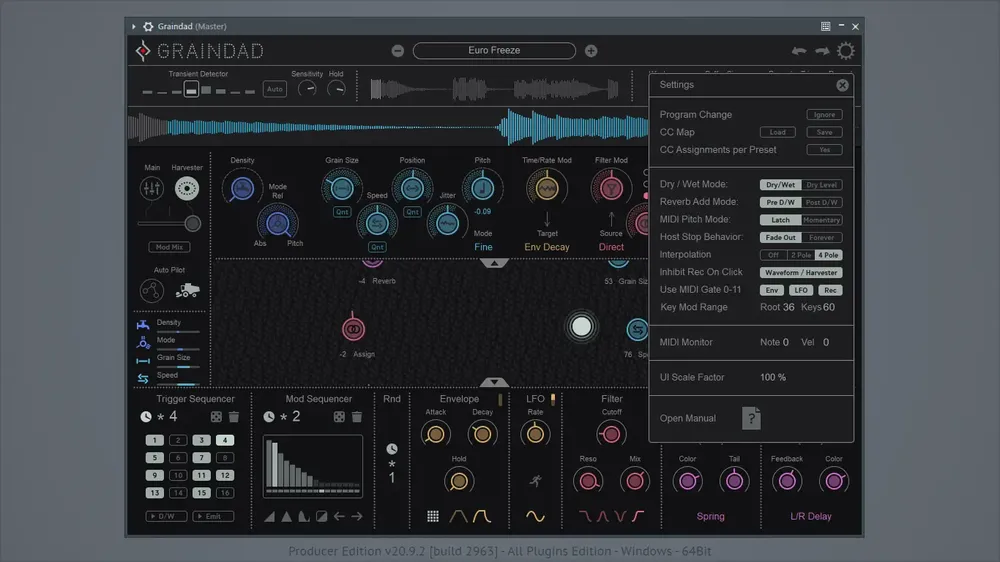Click the lower triangle expander above Envelope
The image size is (1000, 562).
[494, 382]
